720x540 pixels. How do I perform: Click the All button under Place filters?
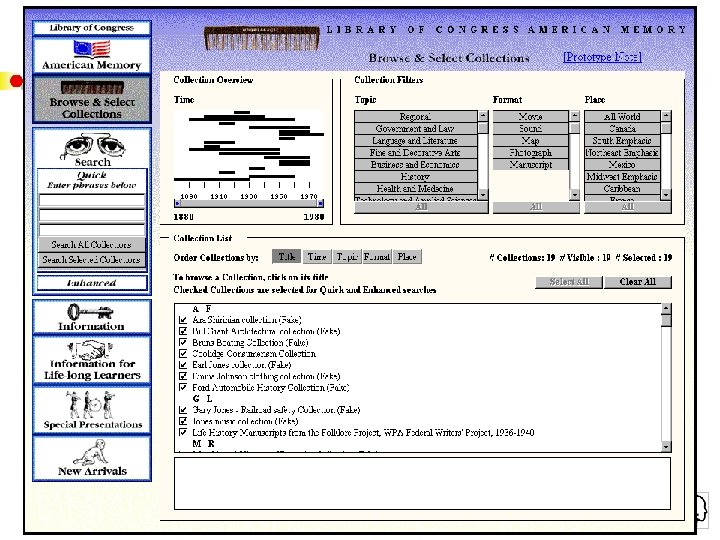click(x=628, y=207)
